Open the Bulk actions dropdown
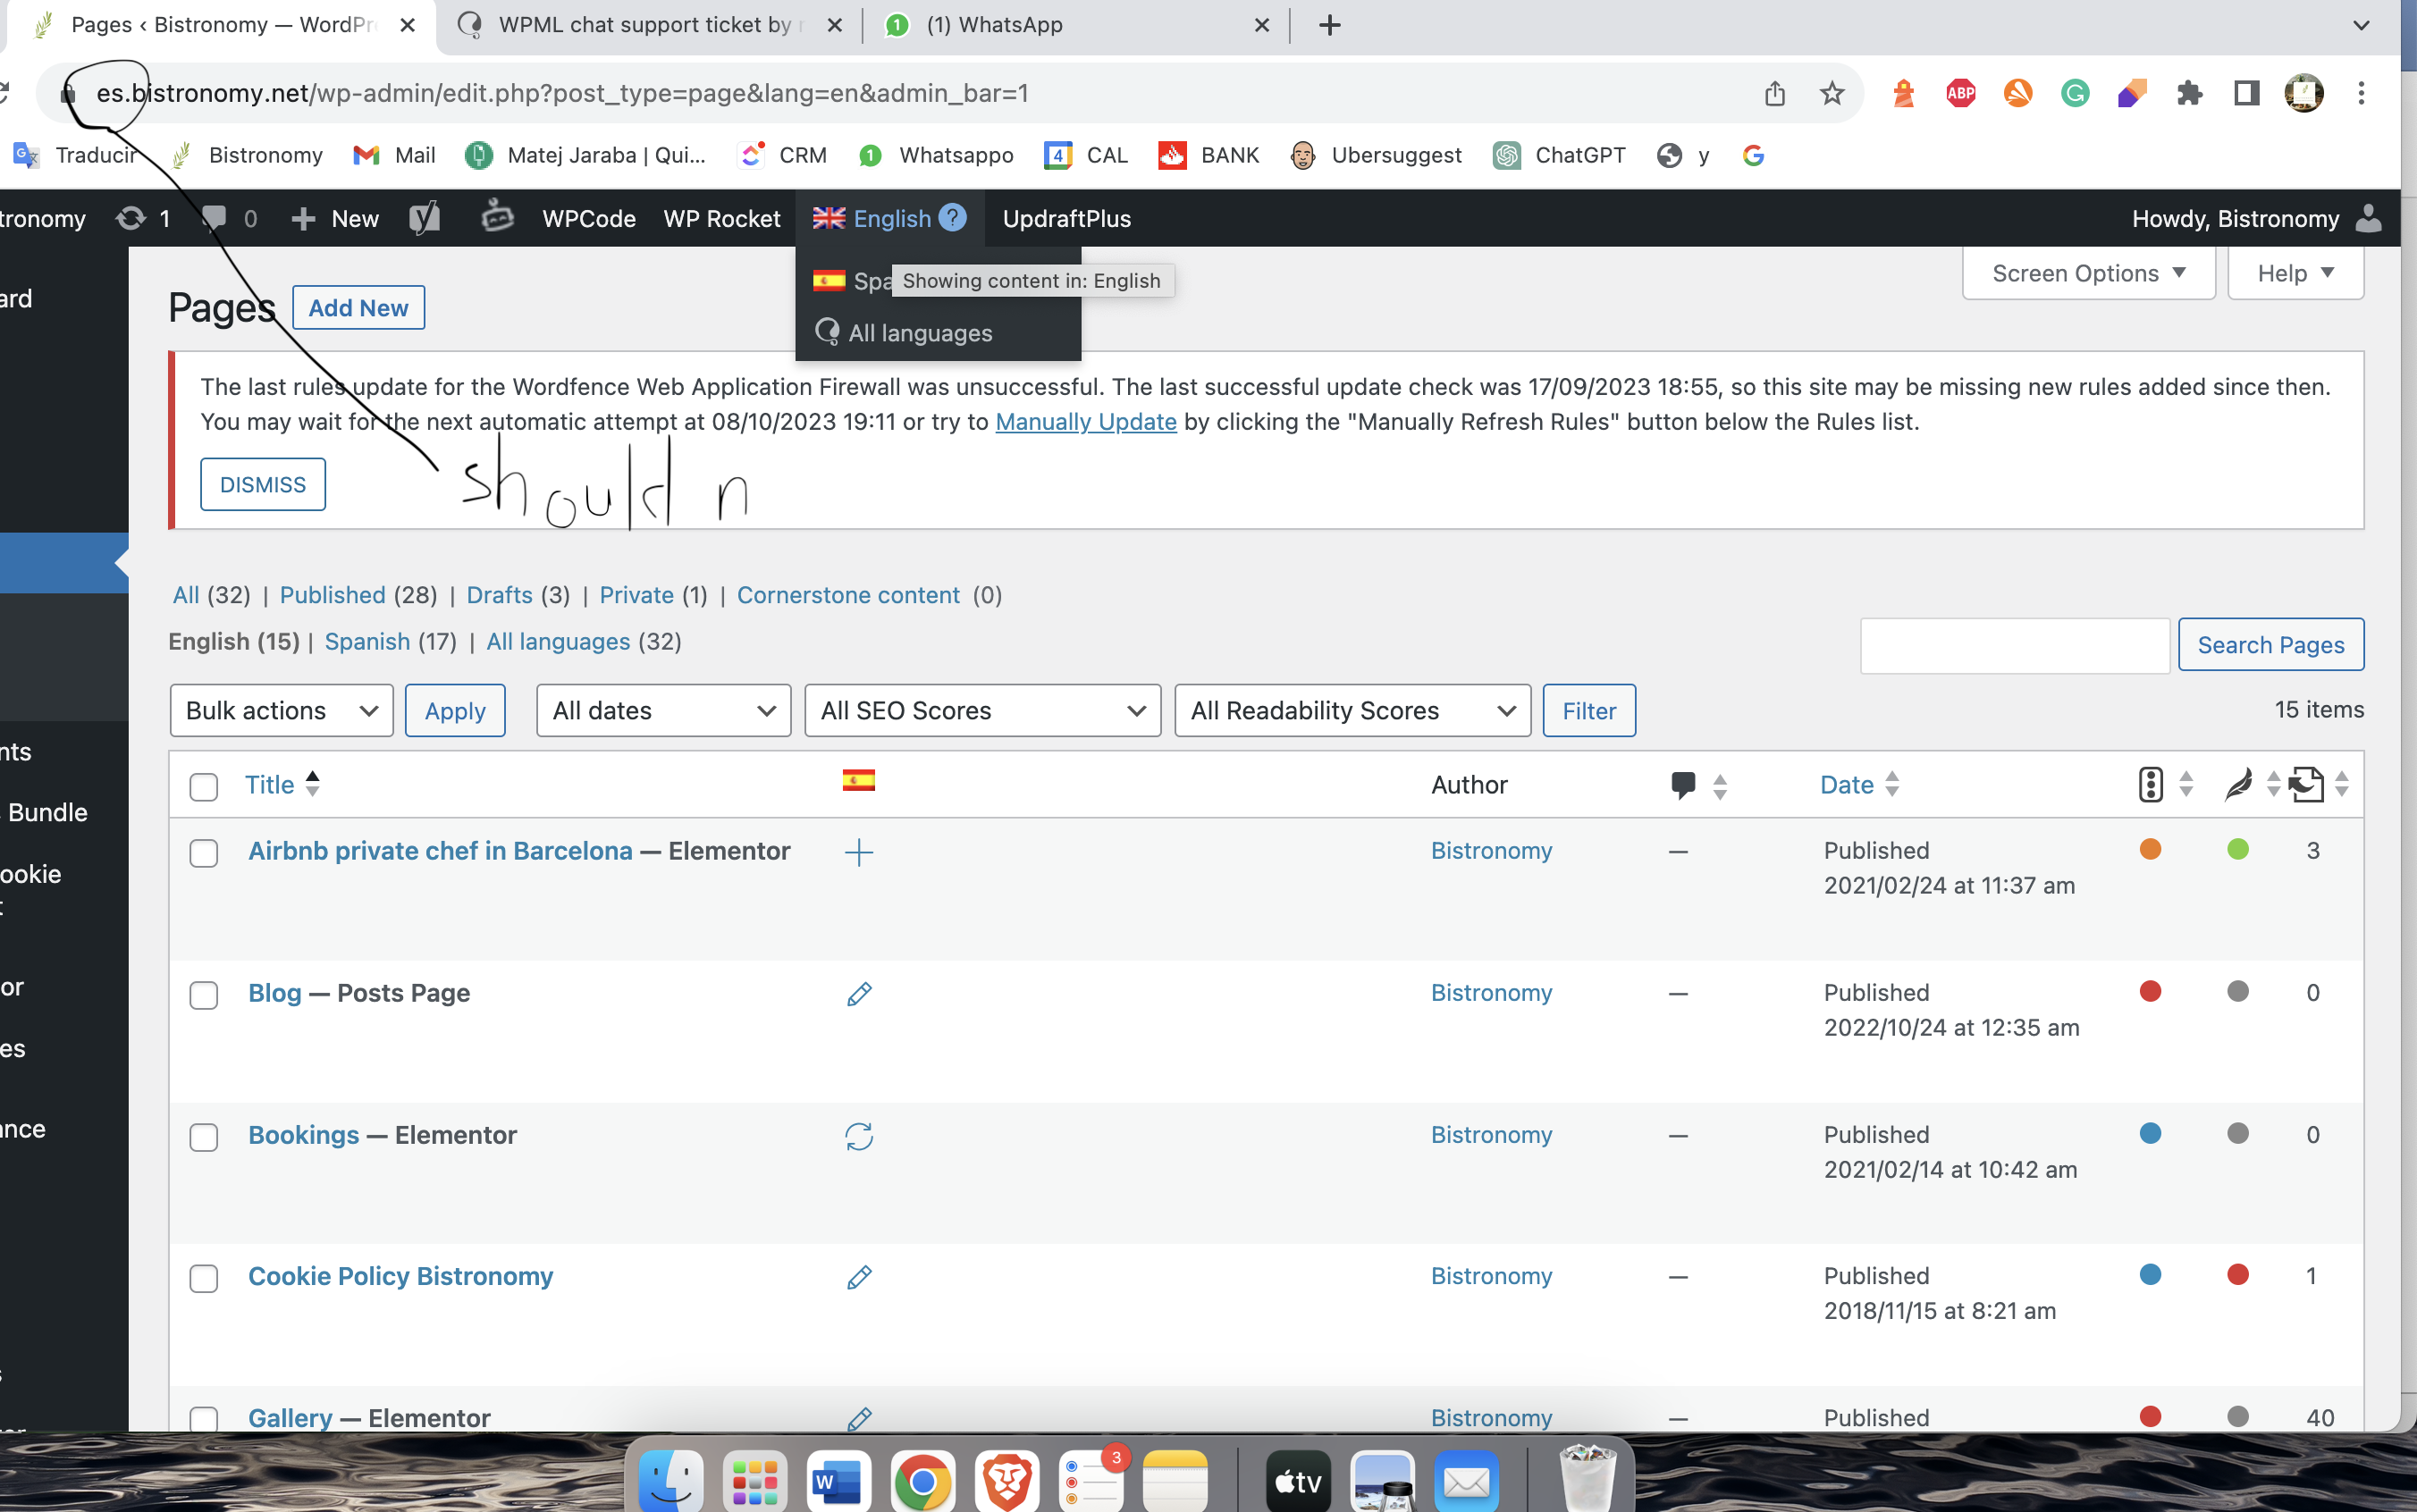 [x=281, y=710]
